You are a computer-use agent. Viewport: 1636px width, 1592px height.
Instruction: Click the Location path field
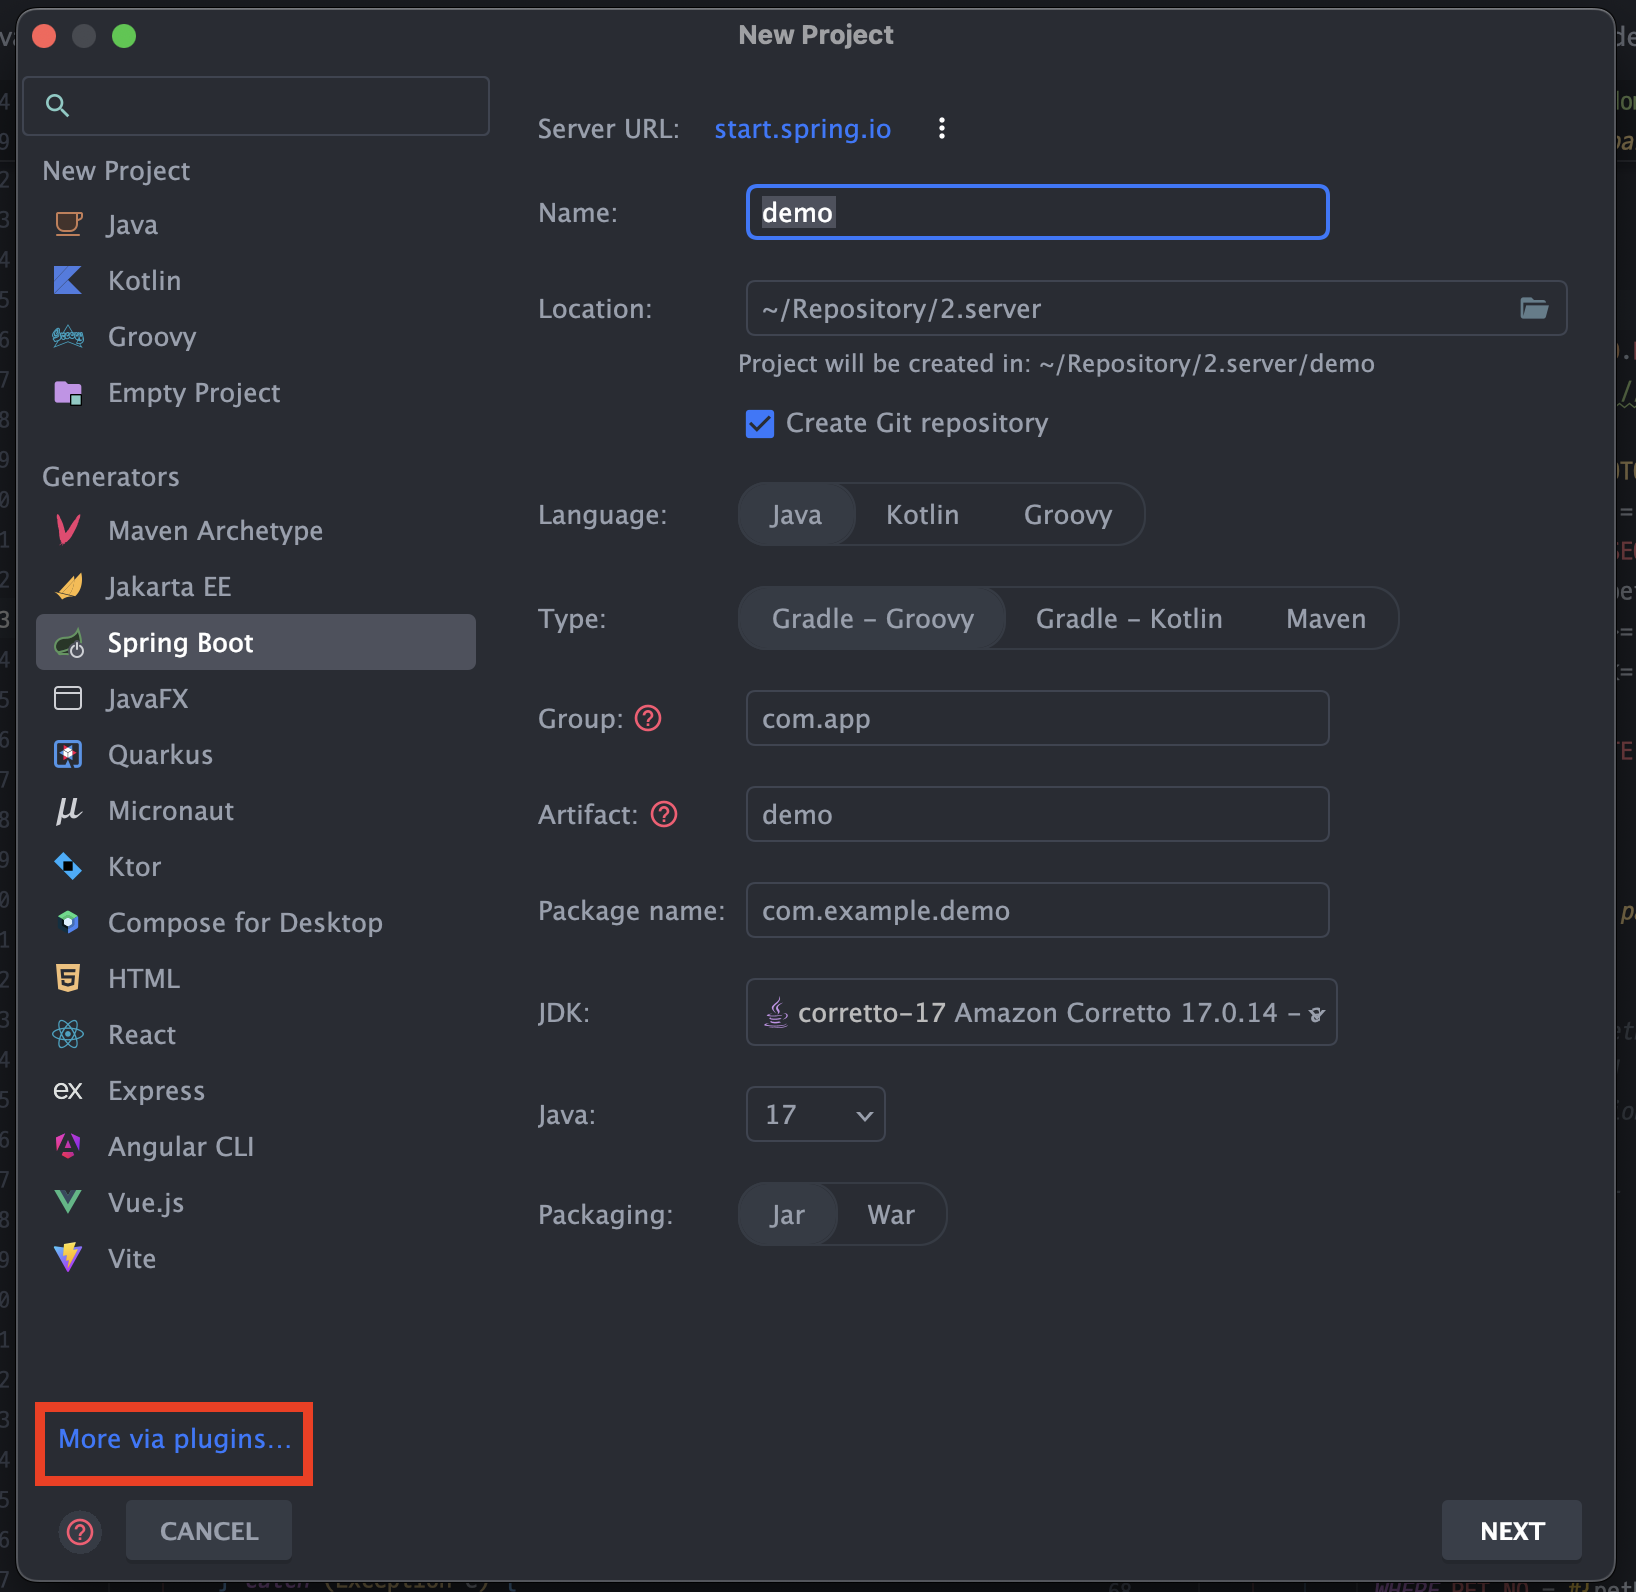1156,308
